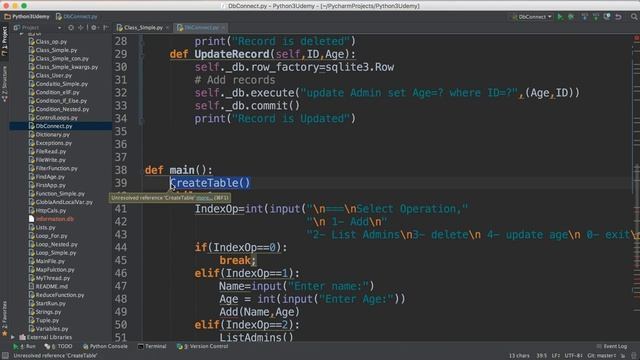Viewport: 640px width, 360px height.
Task: Toggle the 1: Project side tool window
Action: (x=4, y=41)
